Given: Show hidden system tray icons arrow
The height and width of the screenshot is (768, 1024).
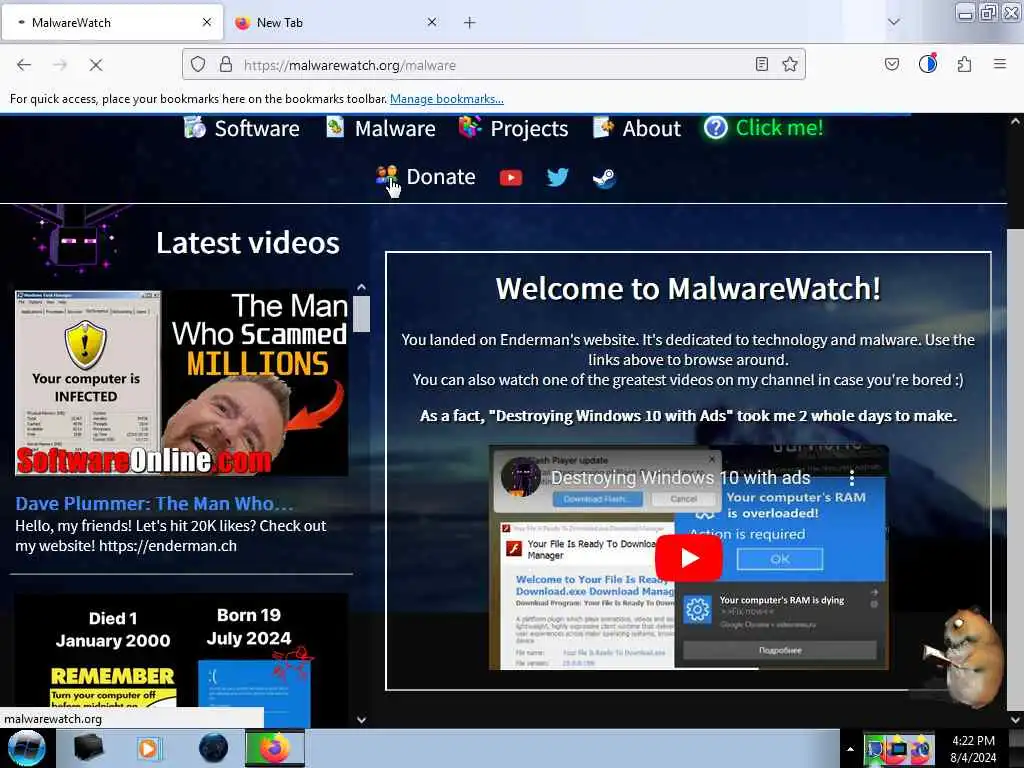Looking at the screenshot, I should [x=850, y=749].
